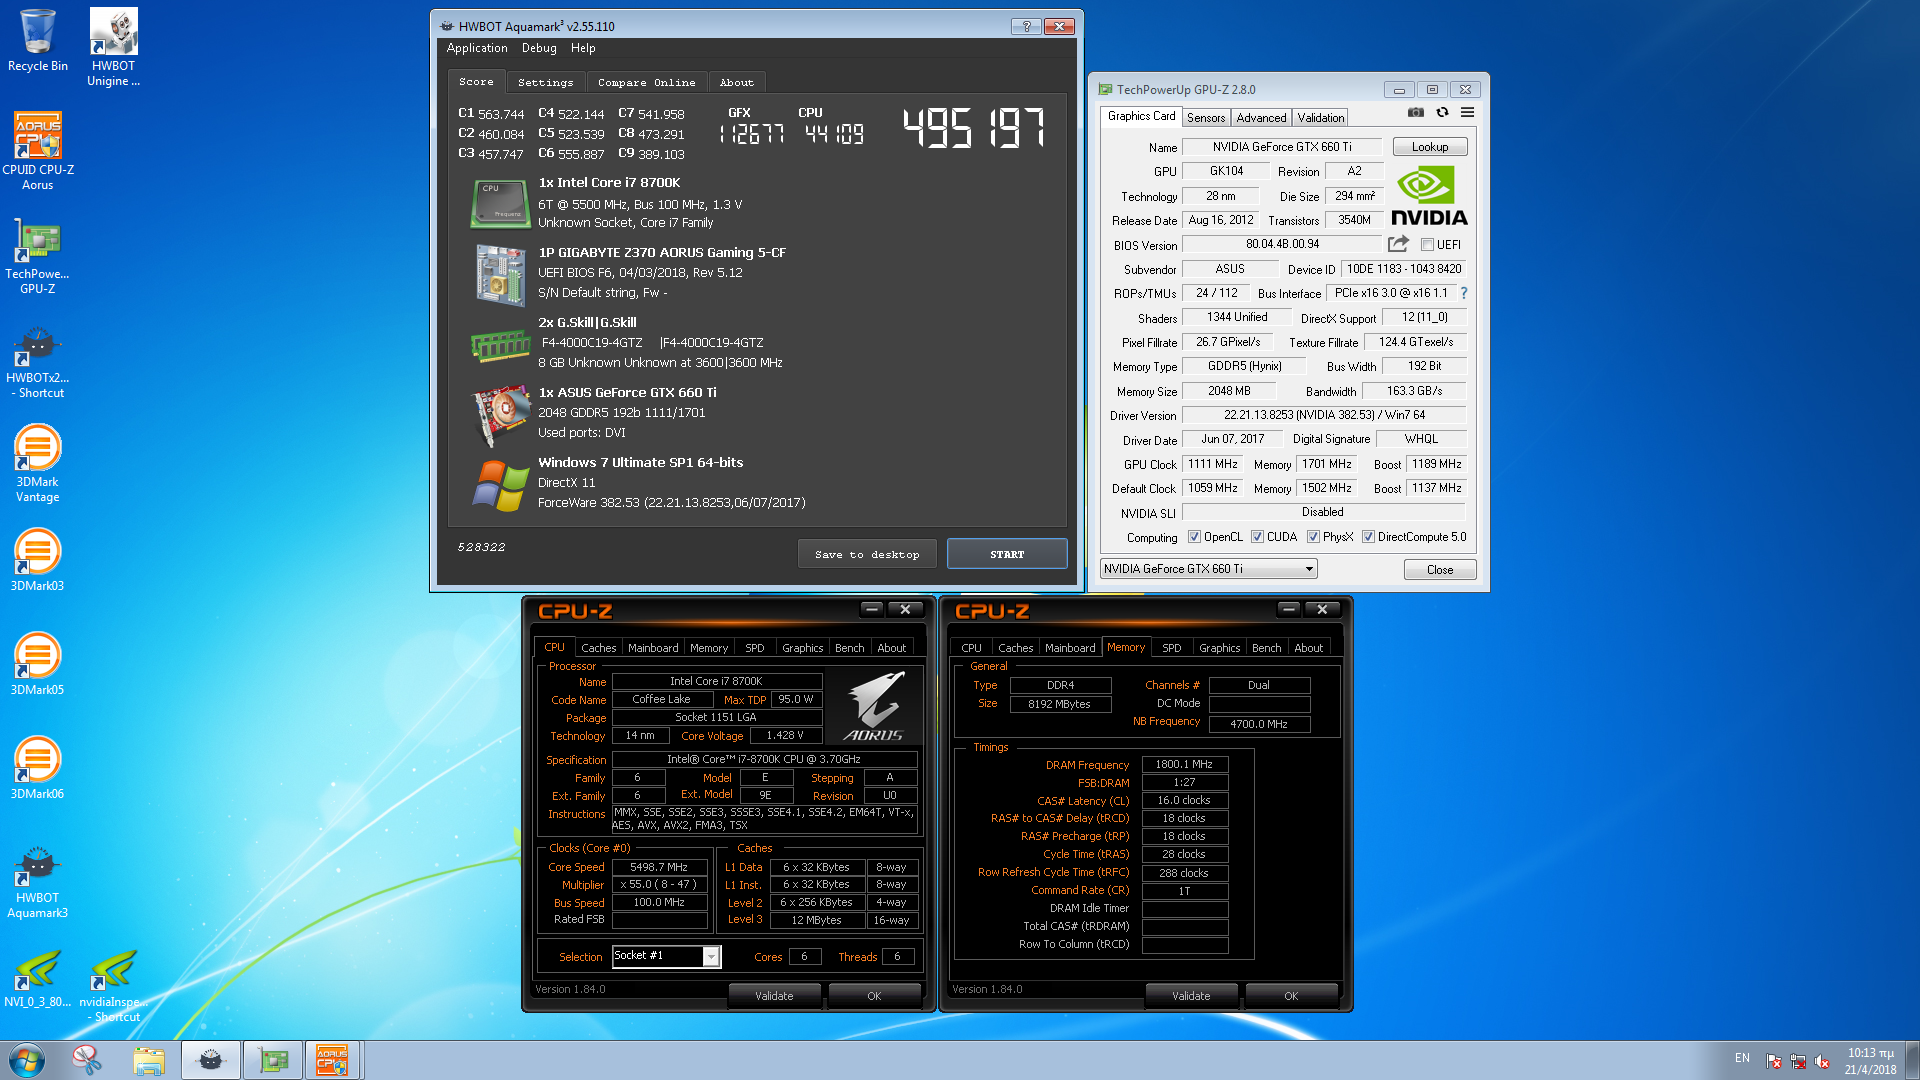
Task: Click the START benchmark button
Action: [x=1007, y=554]
